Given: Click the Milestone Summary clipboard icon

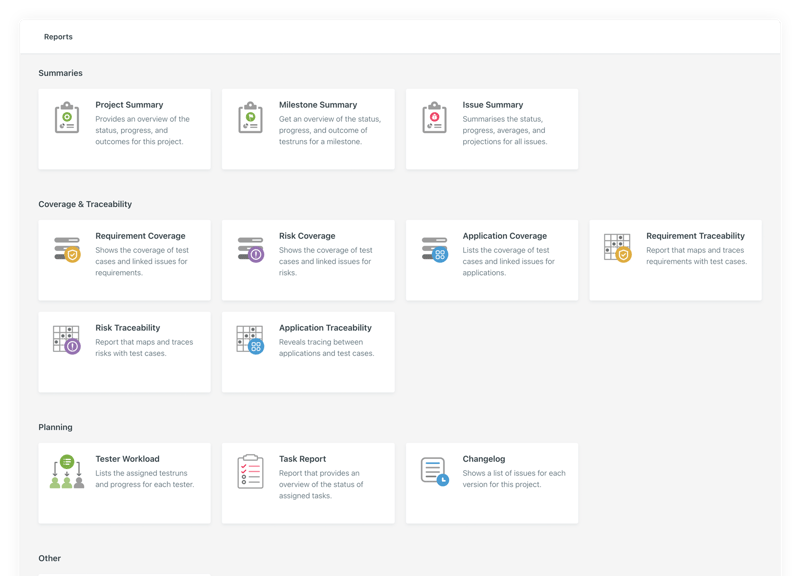Looking at the screenshot, I should click(250, 117).
